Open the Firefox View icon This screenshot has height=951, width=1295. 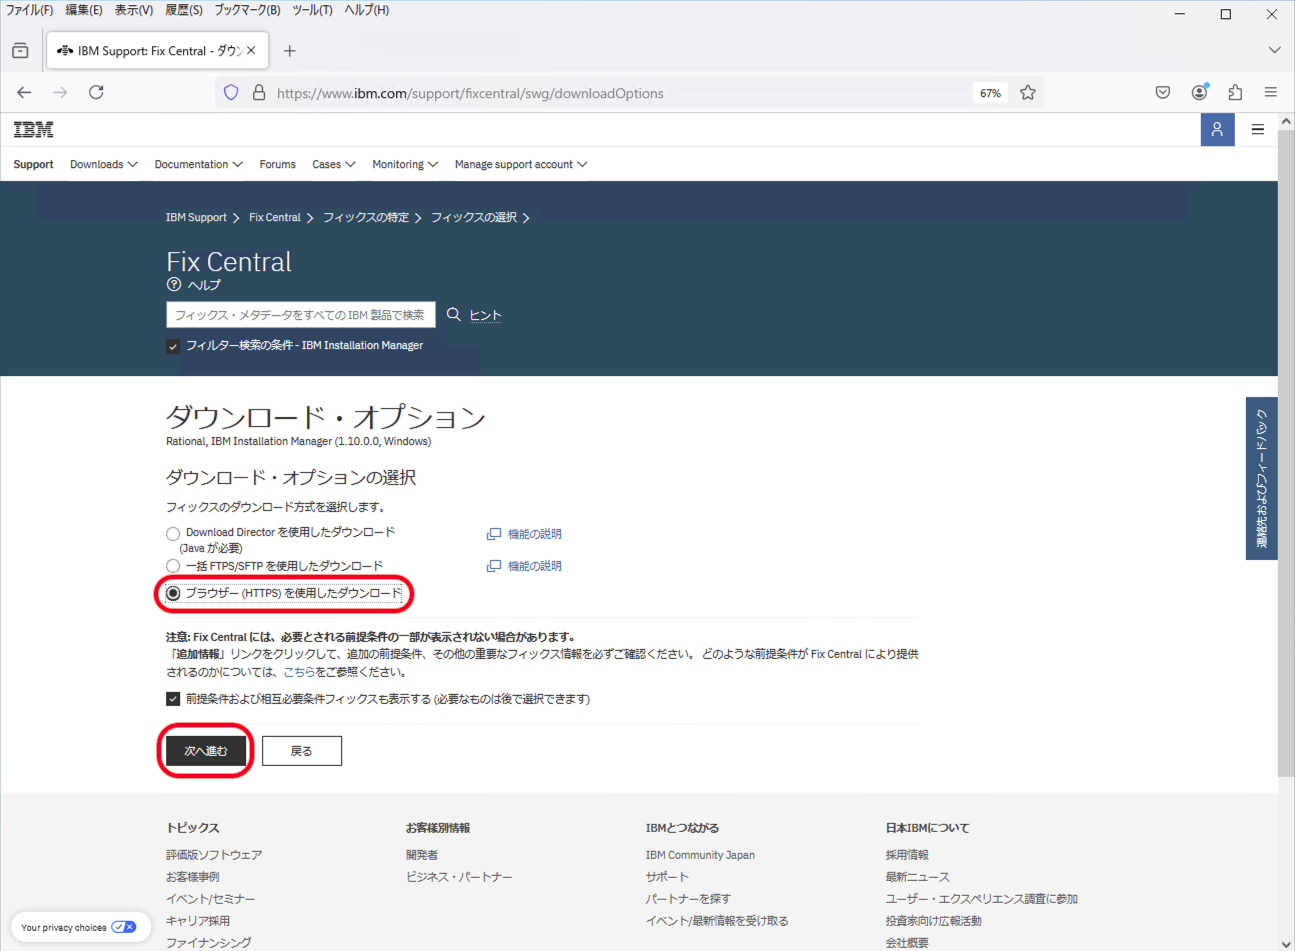(20, 50)
